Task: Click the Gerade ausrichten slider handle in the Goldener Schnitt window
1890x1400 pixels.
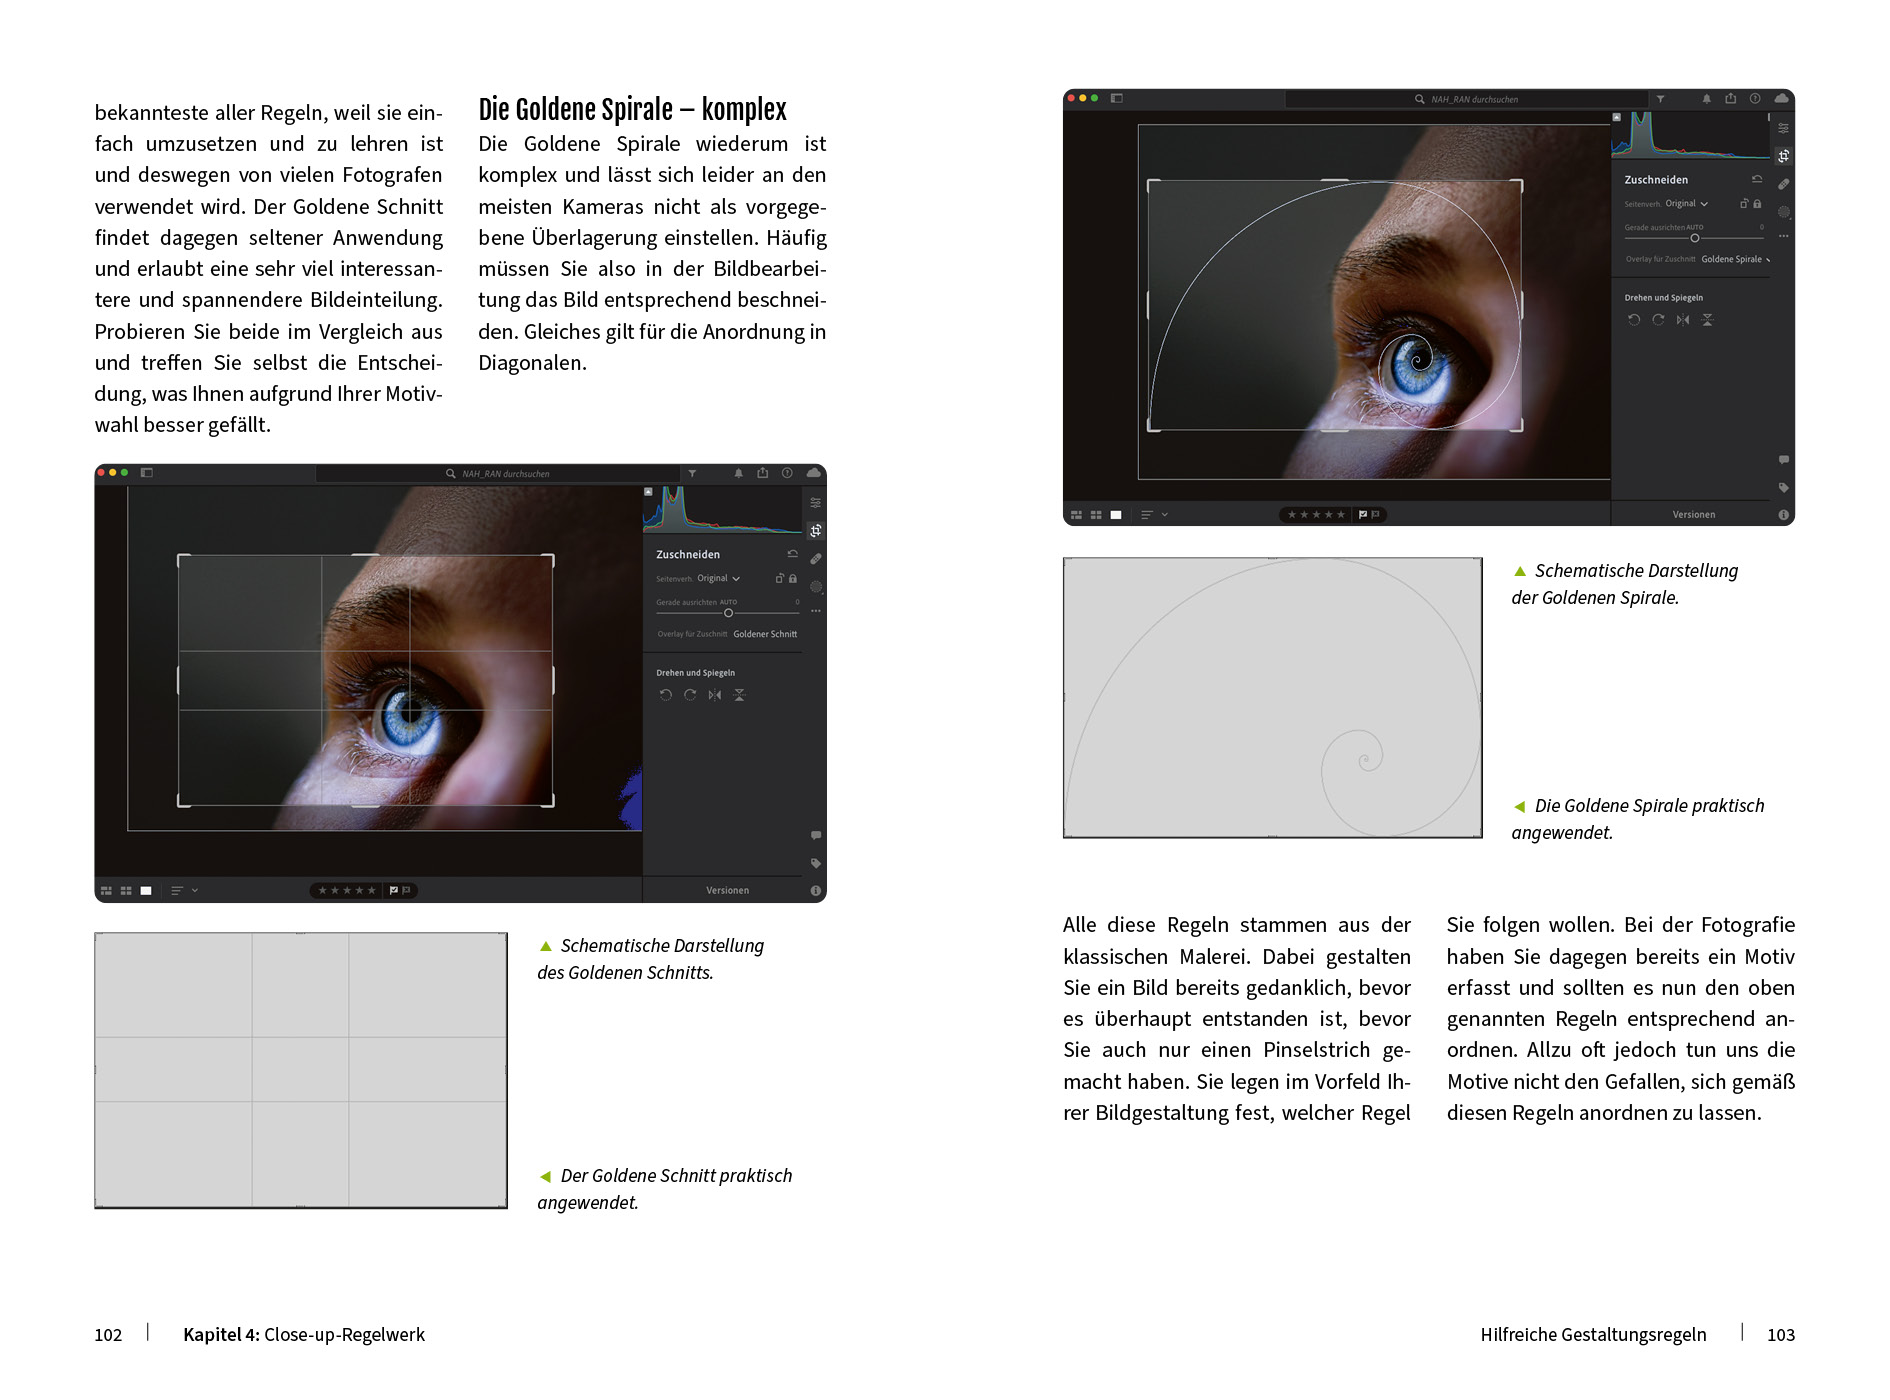Action: coord(728,613)
